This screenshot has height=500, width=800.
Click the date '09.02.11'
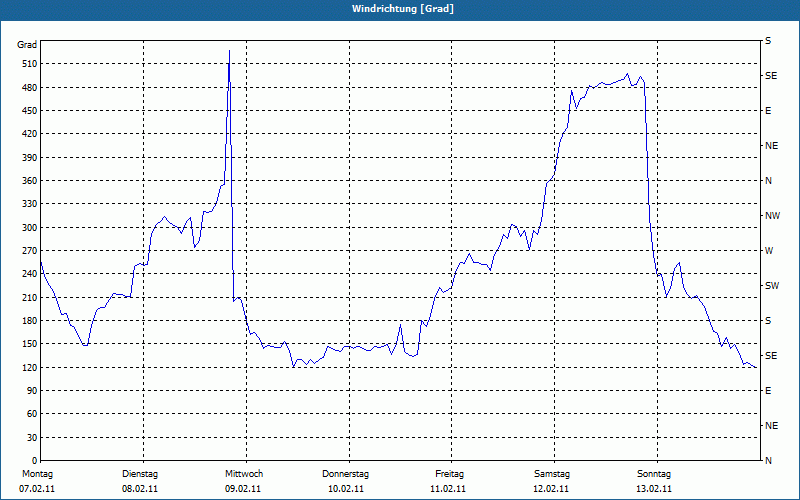tap(243, 489)
